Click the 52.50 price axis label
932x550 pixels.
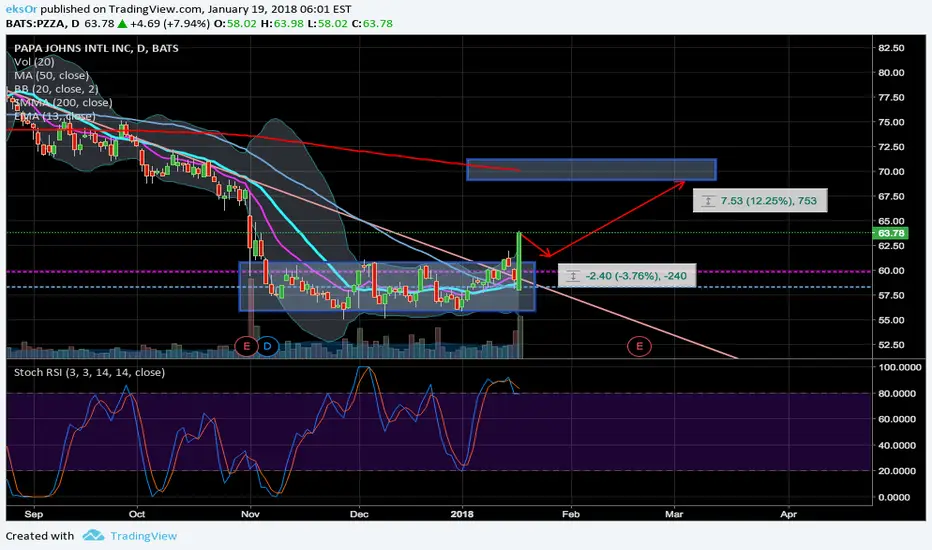pos(891,345)
